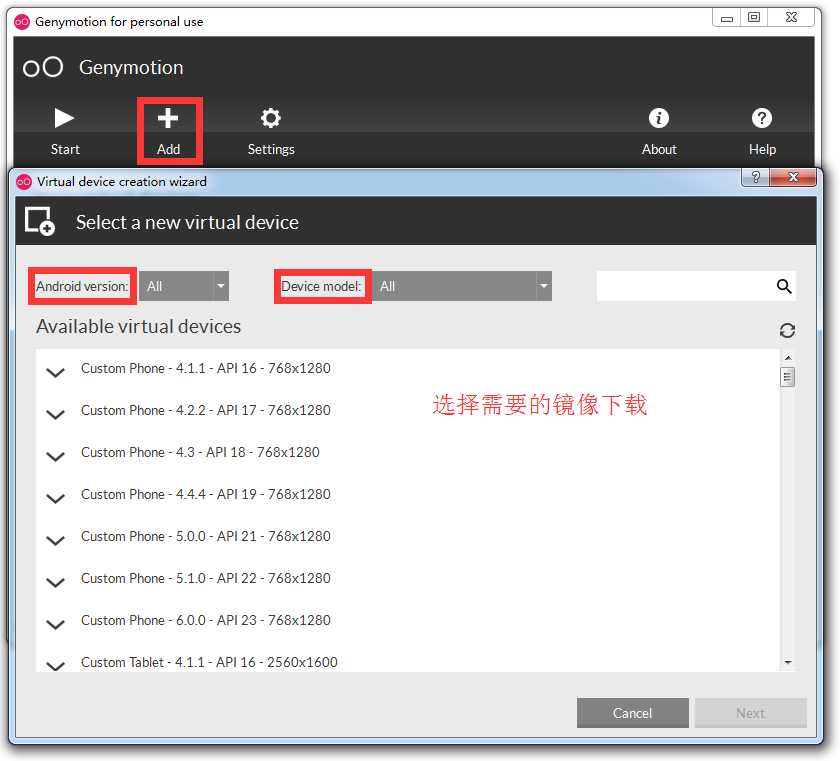Expand Custom Phone 4.4.4 API 19 entry

(55, 498)
